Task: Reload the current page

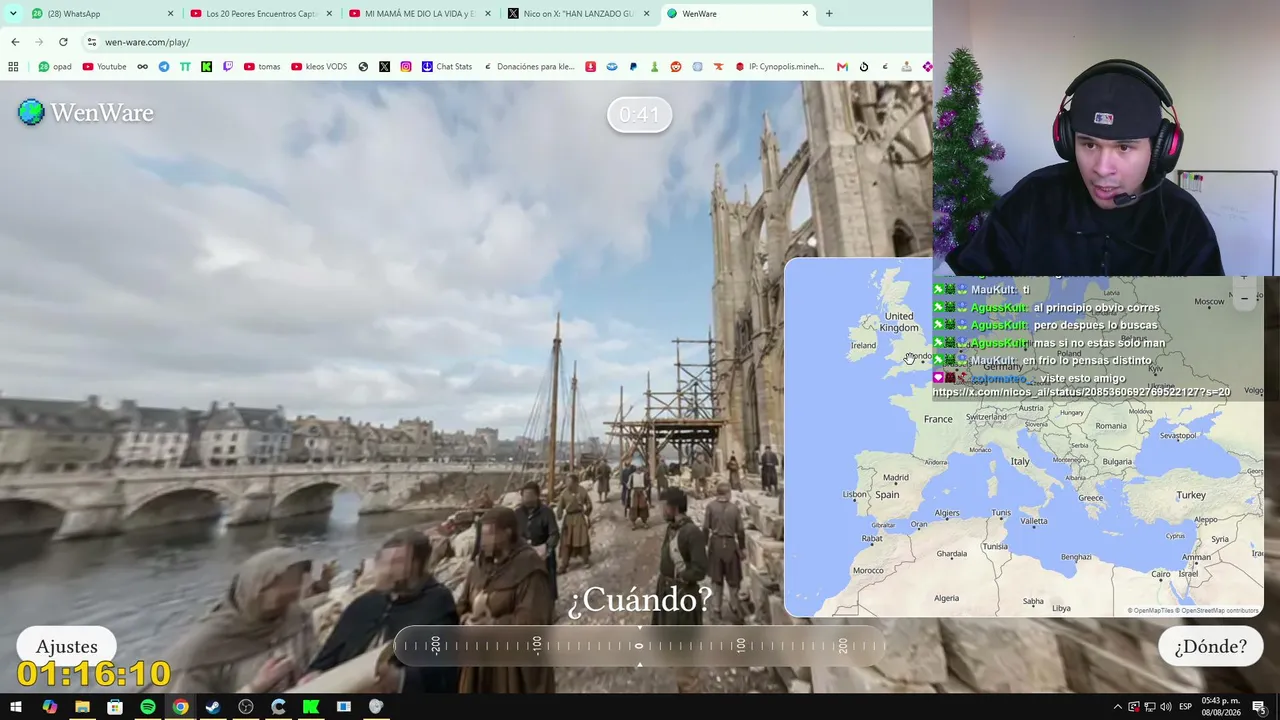Action: coord(63,42)
